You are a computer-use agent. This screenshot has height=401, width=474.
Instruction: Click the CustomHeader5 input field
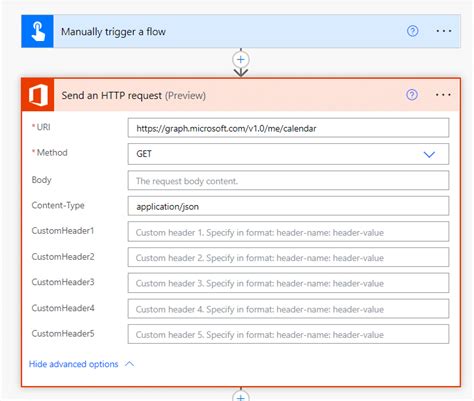pos(288,334)
